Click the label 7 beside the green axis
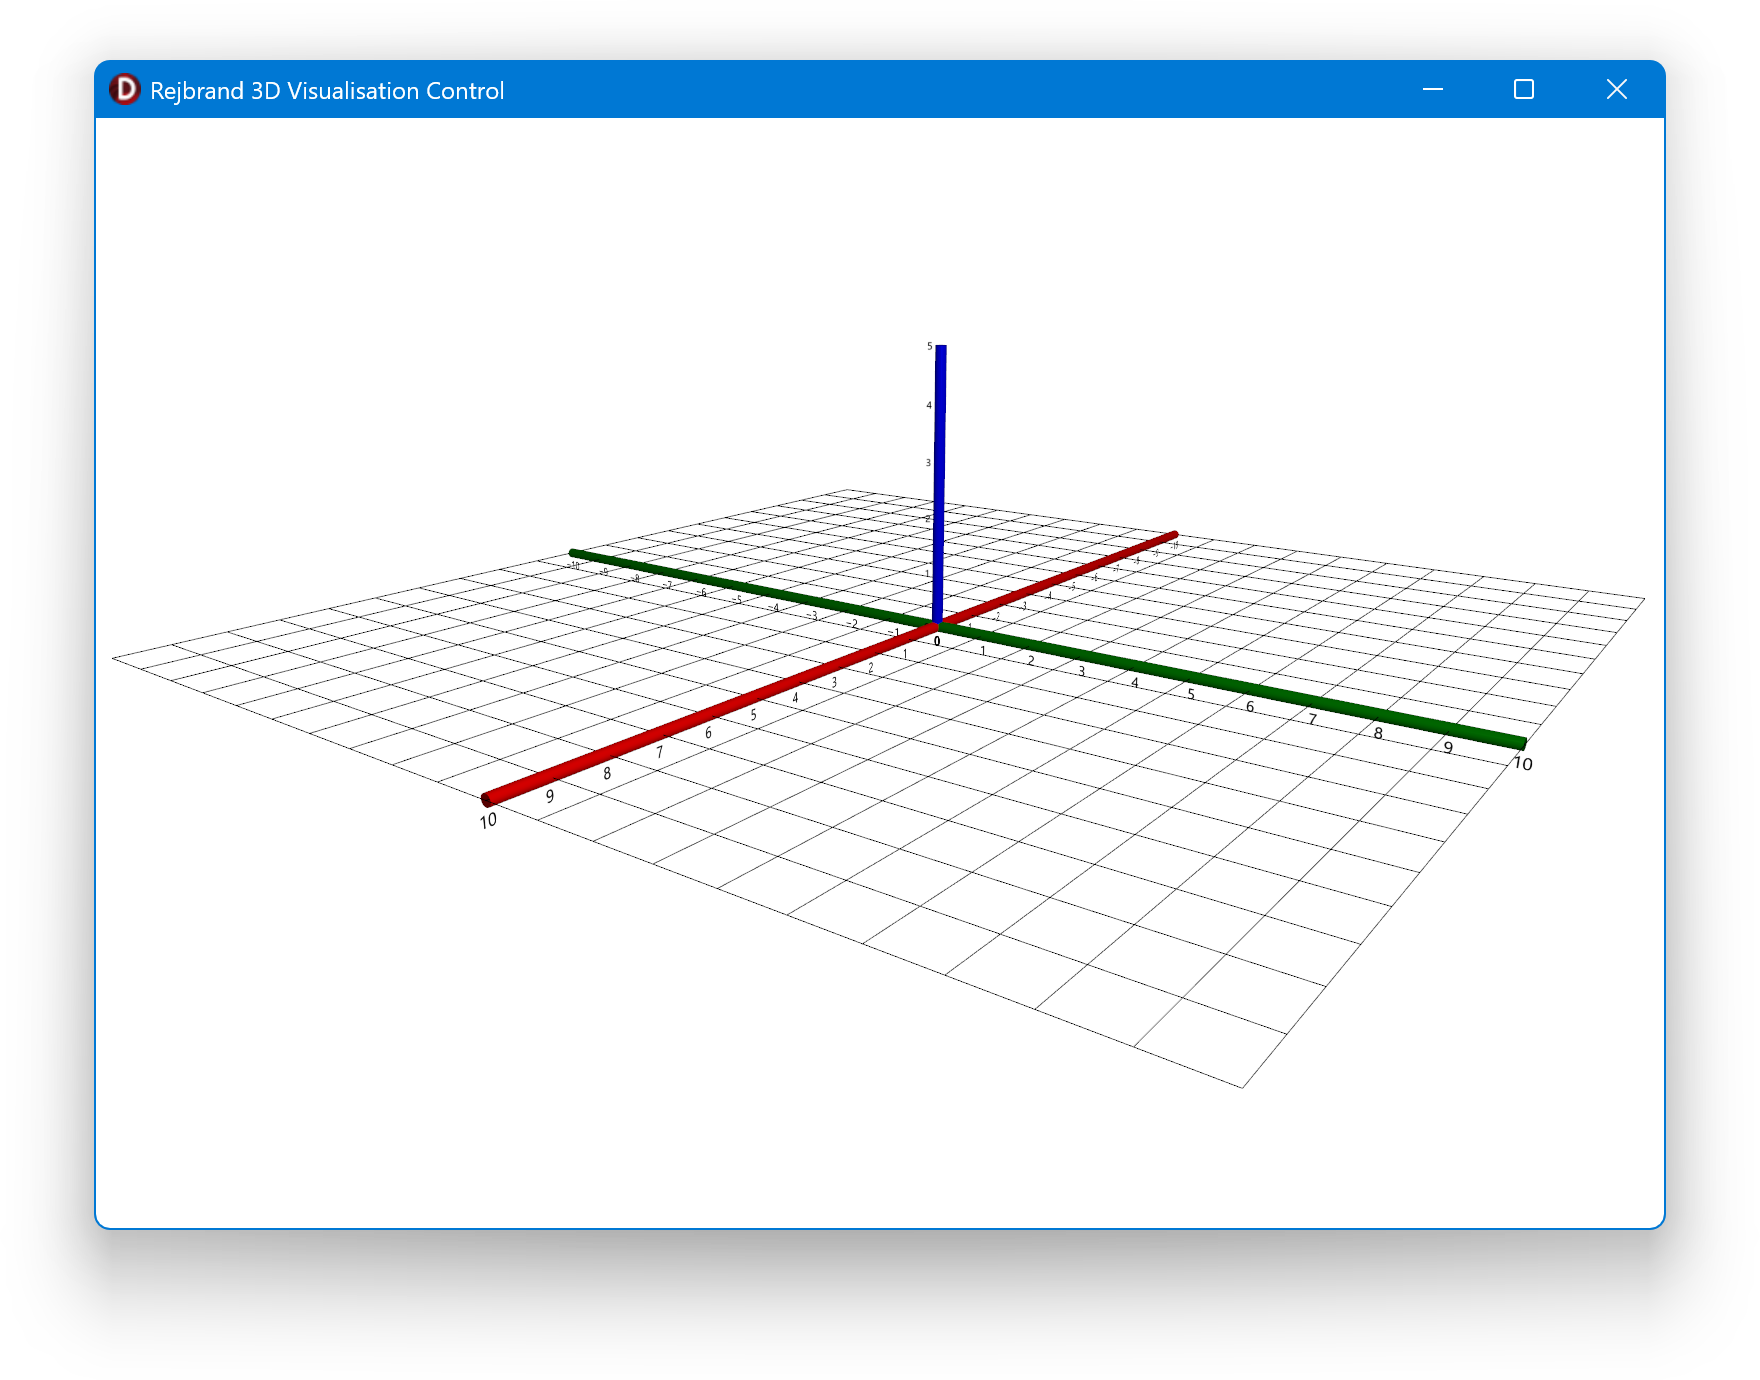Screen dimensions: 1760x1380 [x=1312, y=719]
